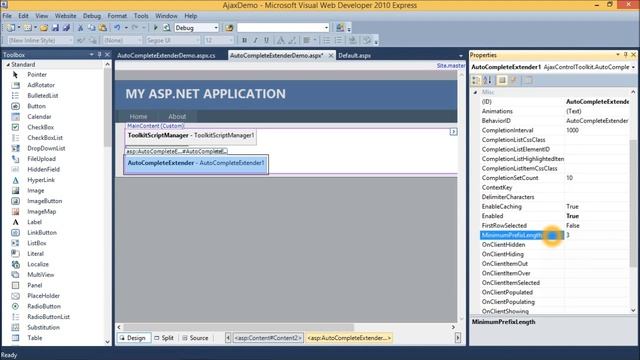Open the New Inline Style dropdown

pos(70,40)
